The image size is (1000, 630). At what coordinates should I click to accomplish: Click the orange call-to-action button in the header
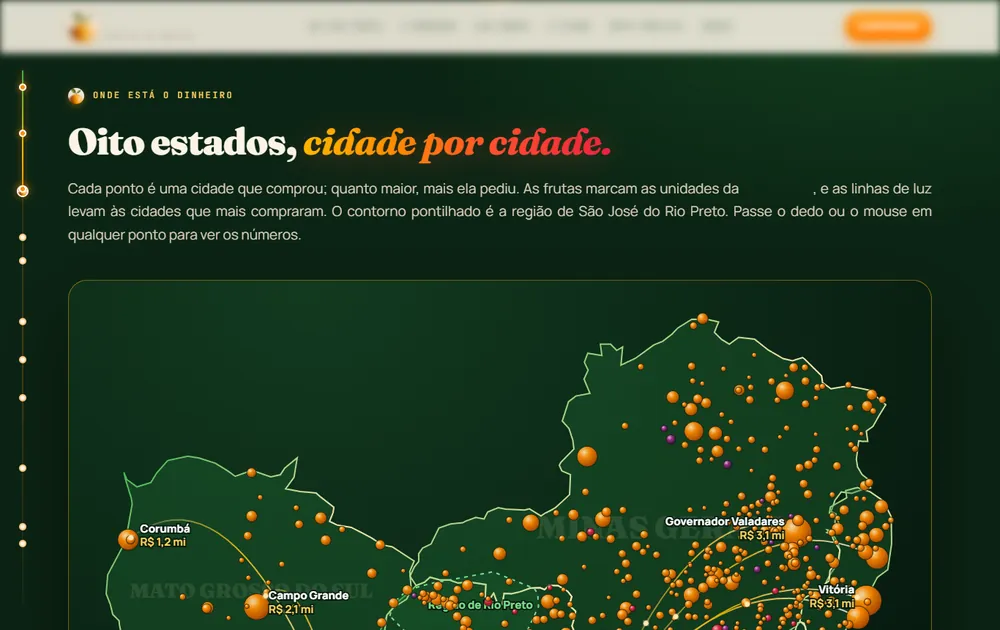pyautogui.click(x=888, y=27)
